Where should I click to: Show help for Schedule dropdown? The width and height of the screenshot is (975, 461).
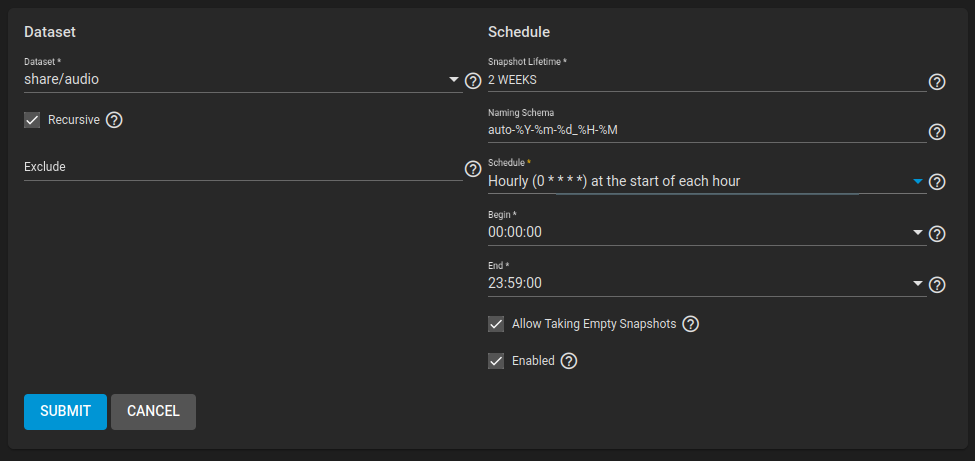[937, 182]
